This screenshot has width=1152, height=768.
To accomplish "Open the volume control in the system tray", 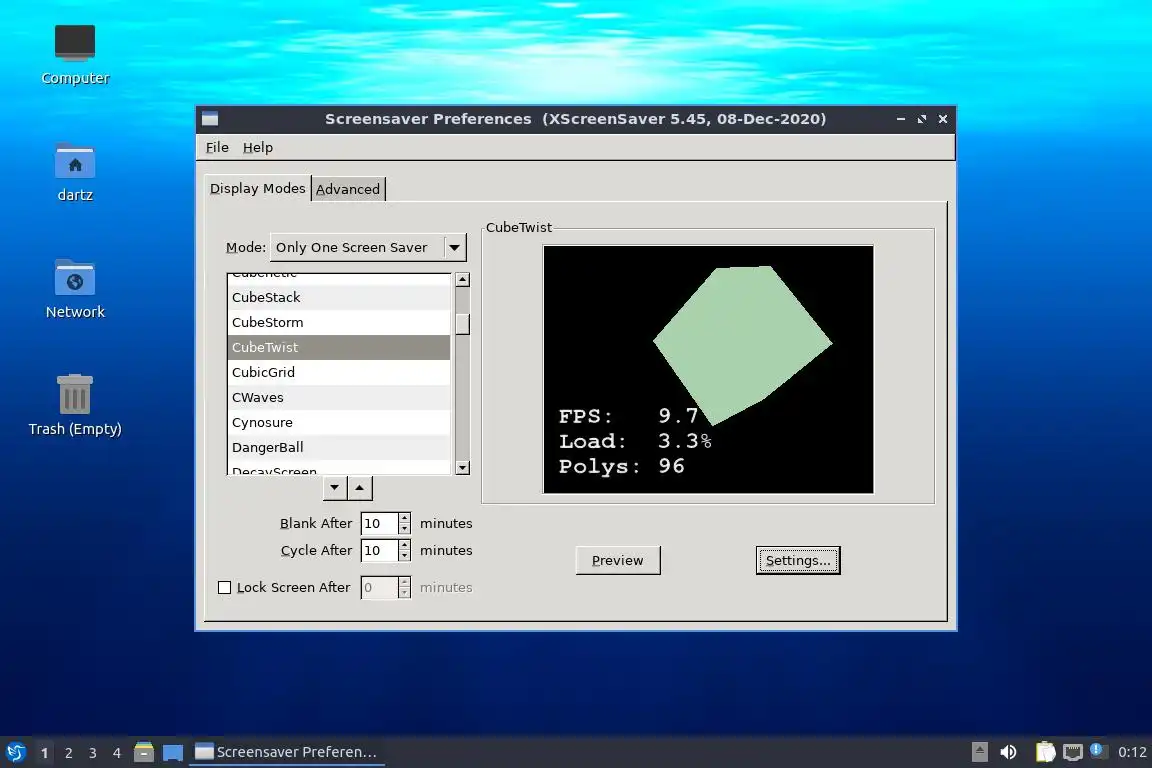I will [x=1009, y=752].
